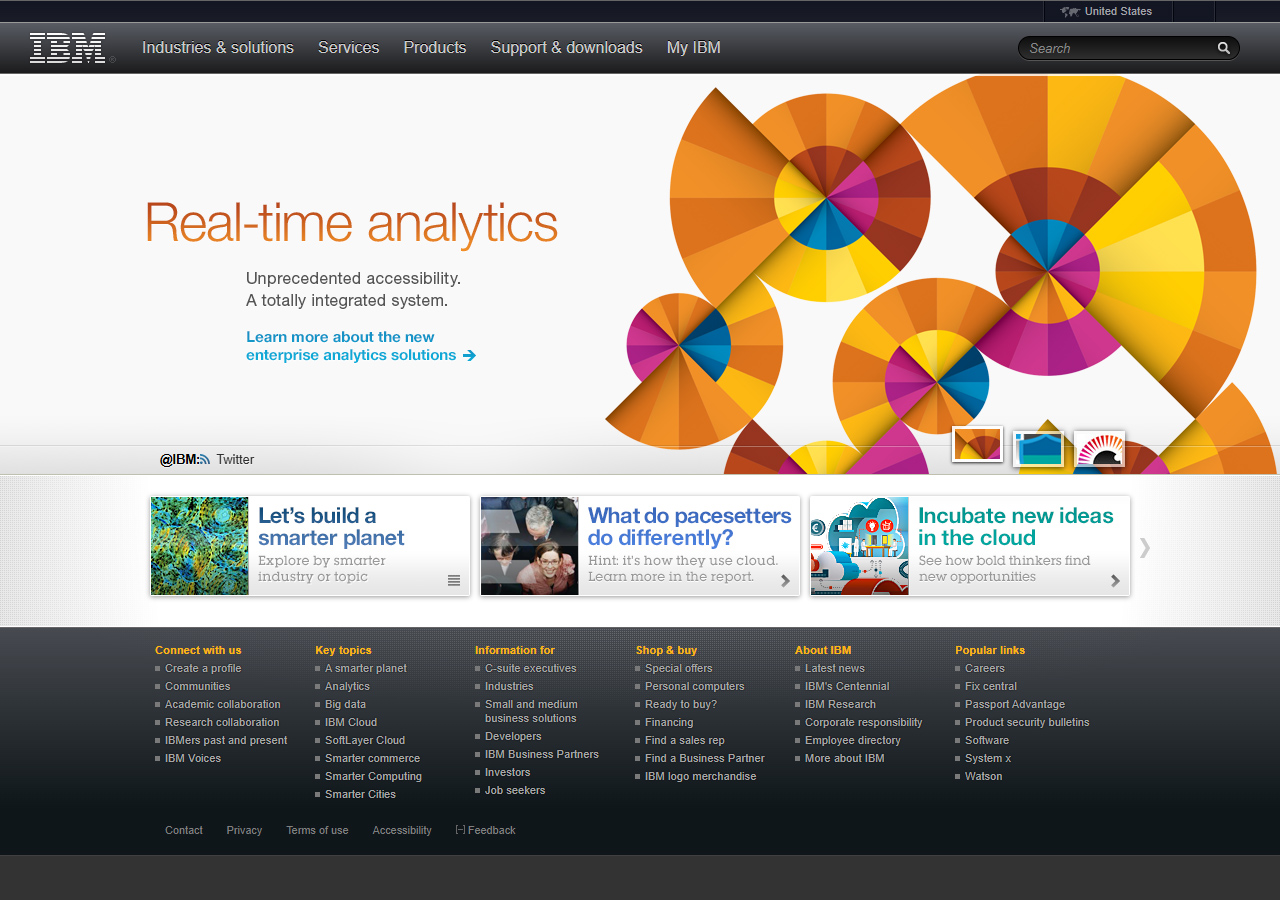
Task: Select the blue banner thumbnail
Action: click(x=1038, y=448)
